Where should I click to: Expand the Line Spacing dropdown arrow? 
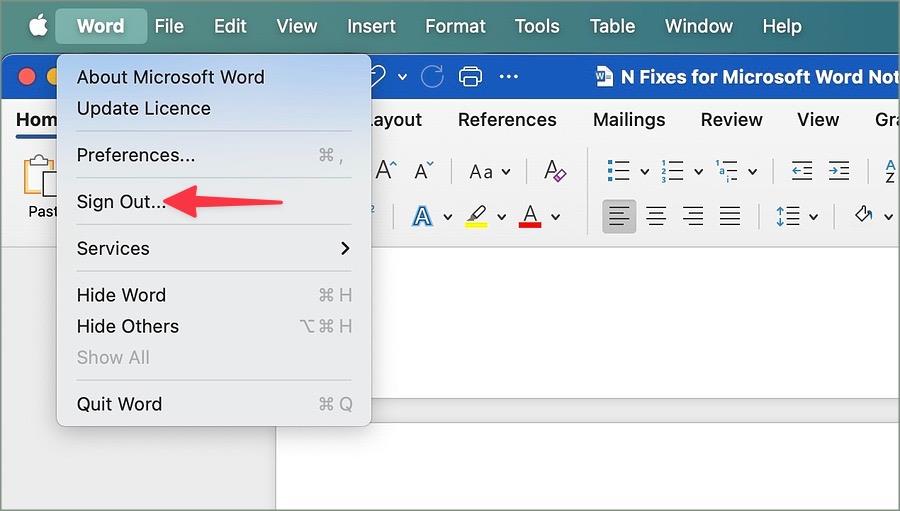[x=813, y=217]
